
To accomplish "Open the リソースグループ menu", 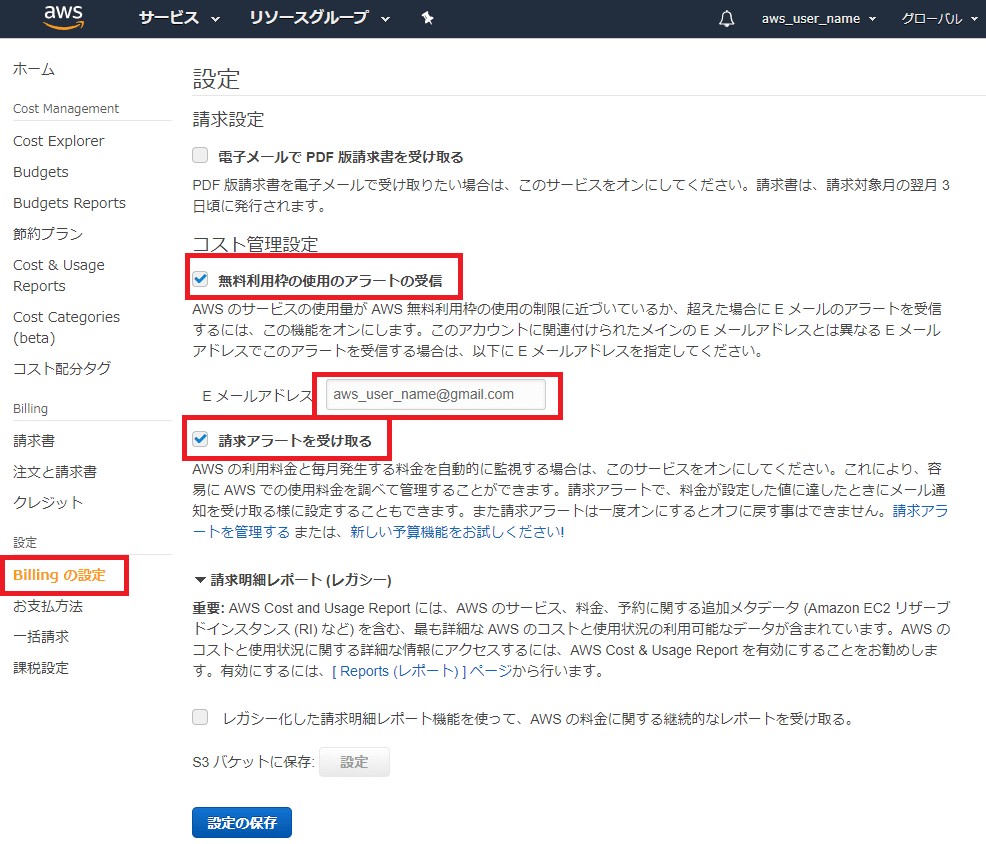I will pos(319,18).
